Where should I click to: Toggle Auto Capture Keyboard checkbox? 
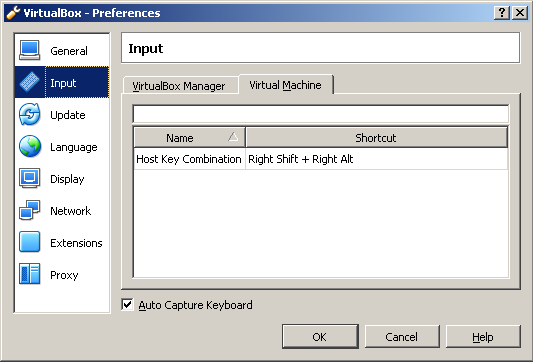(x=127, y=305)
